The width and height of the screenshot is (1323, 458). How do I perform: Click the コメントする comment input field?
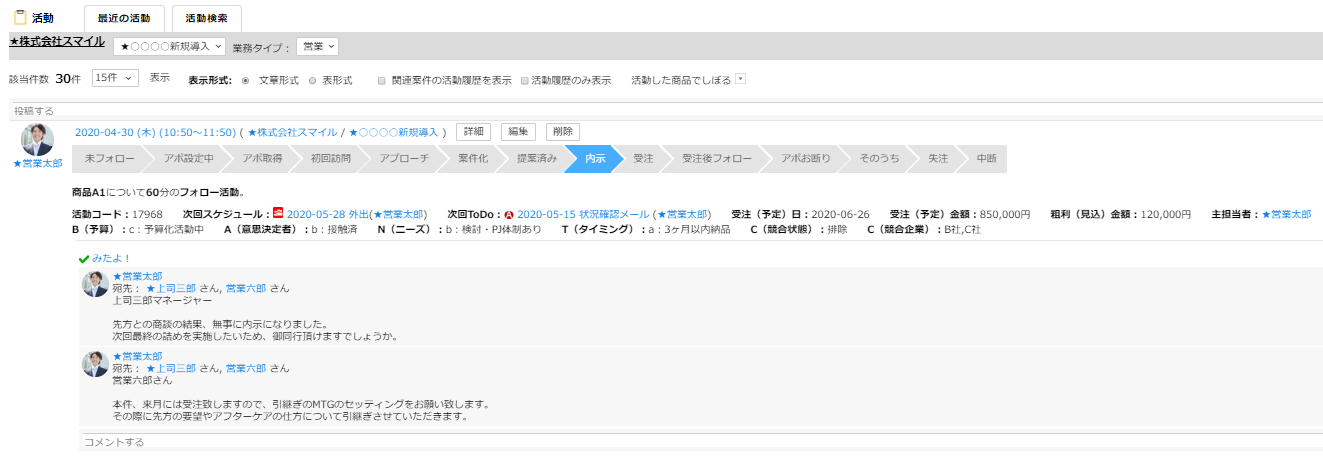(x=700, y=441)
